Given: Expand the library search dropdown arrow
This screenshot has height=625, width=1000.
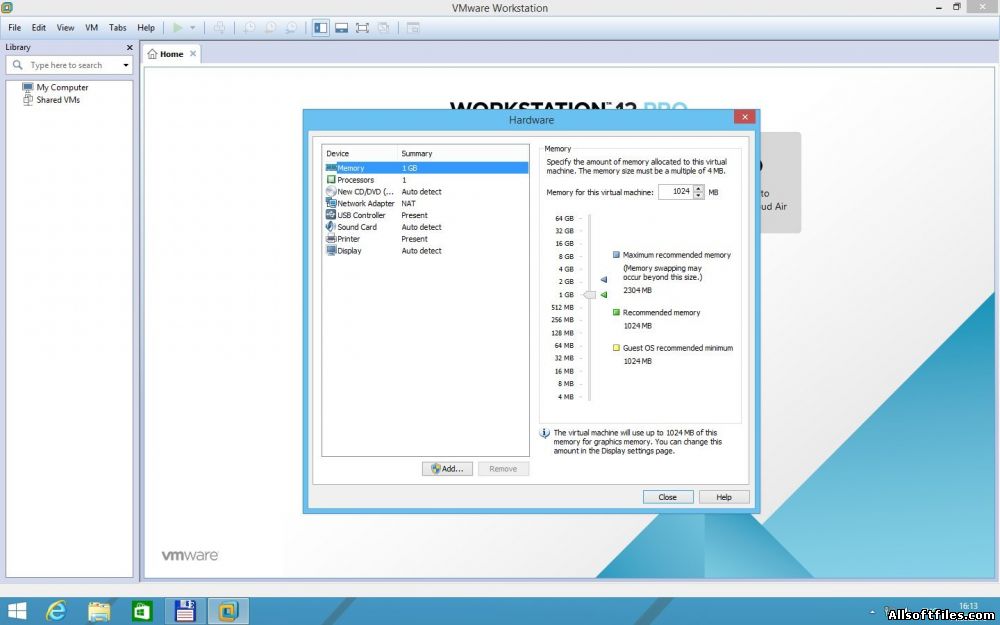Looking at the screenshot, I should (x=126, y=66).
